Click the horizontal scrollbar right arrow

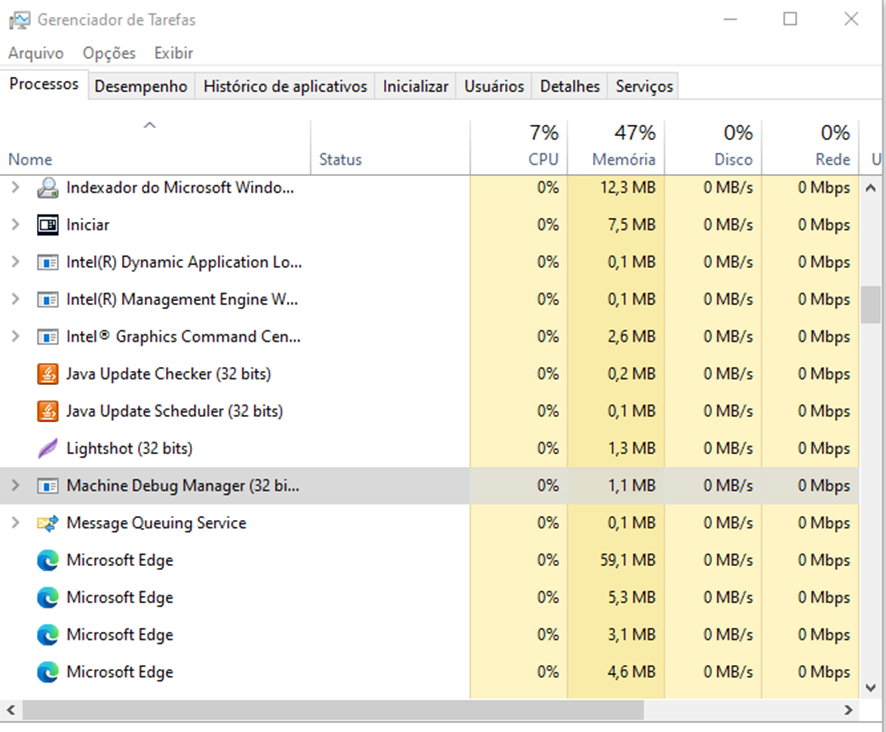click(x=848, y=710)
